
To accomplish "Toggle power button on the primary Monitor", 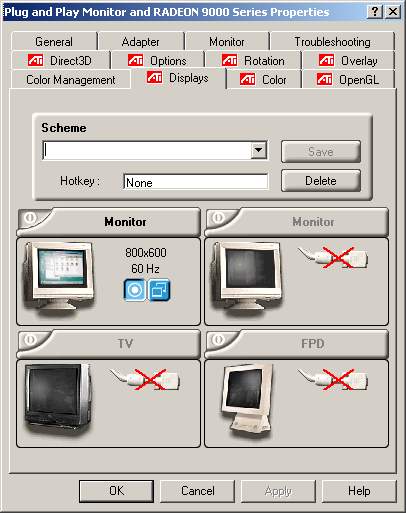I will pos(30,217).
